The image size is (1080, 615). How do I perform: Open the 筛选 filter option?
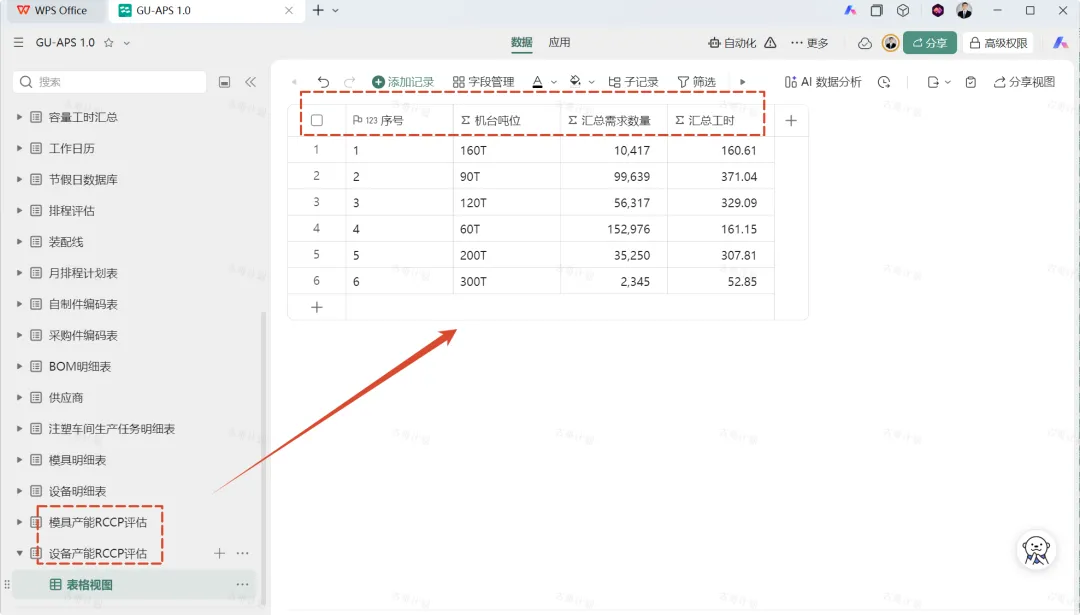pyautogui.click(x=696, y=82)
